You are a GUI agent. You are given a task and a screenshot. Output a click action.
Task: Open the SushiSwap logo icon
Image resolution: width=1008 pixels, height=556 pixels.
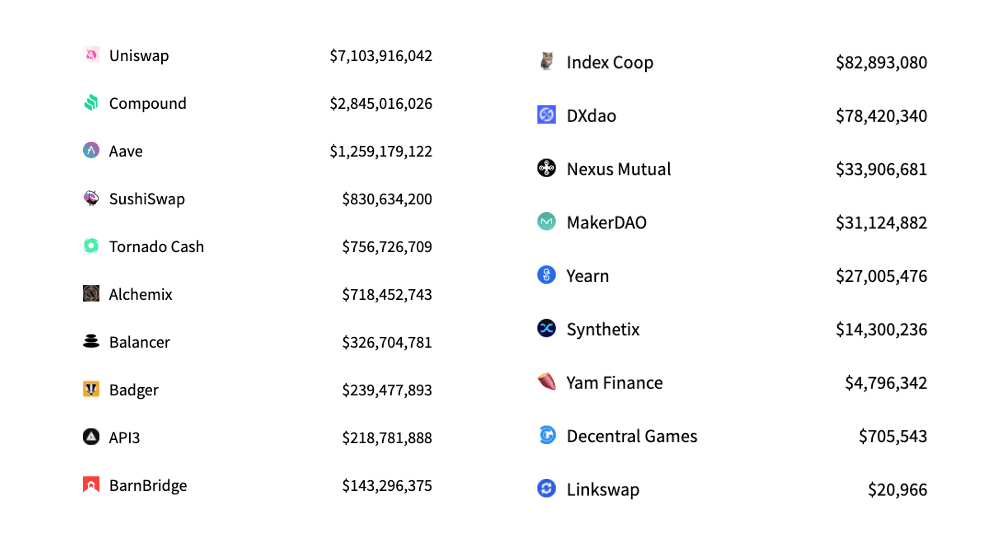[x=91, y=198]
